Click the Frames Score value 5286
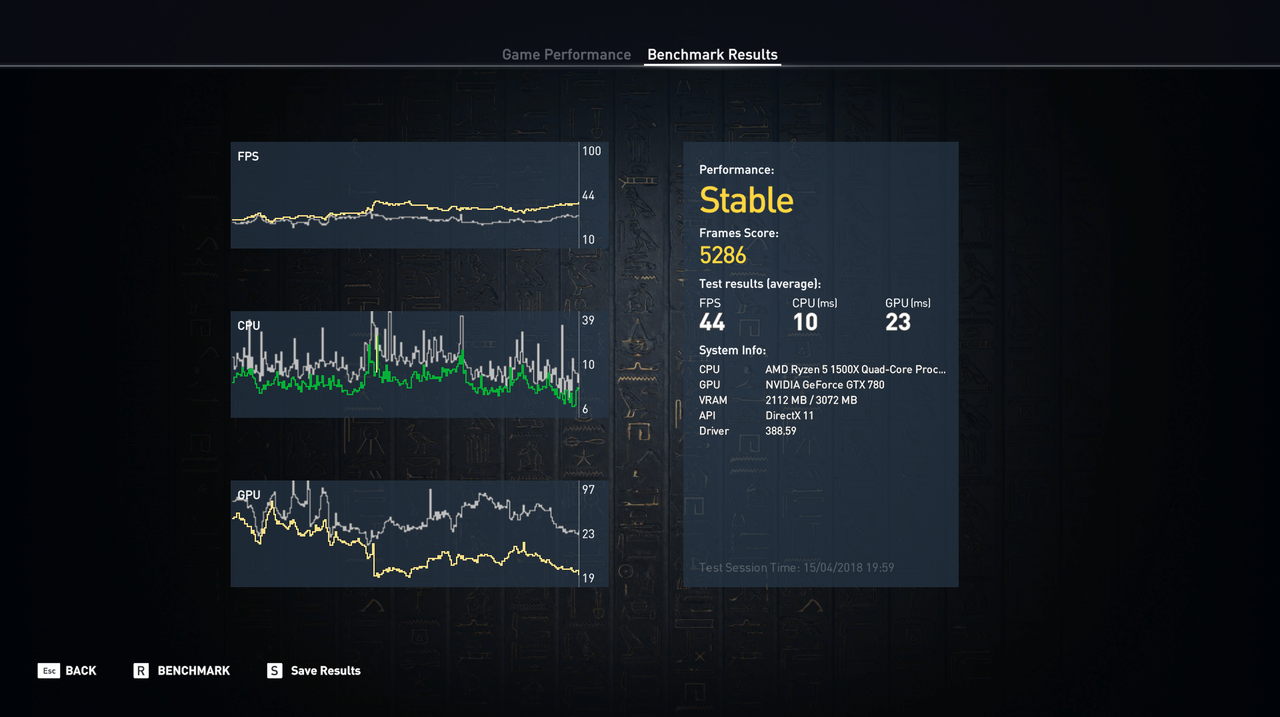The width and height of the screenshot is (1280, 717). 723,255
